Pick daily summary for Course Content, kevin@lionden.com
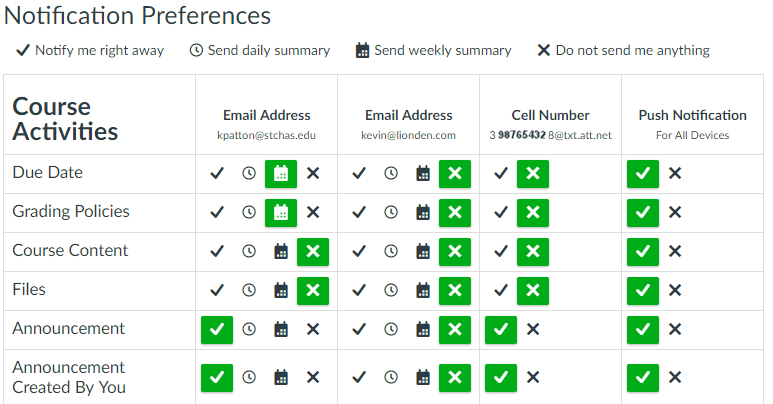773x404 pixels. point(391,251)
